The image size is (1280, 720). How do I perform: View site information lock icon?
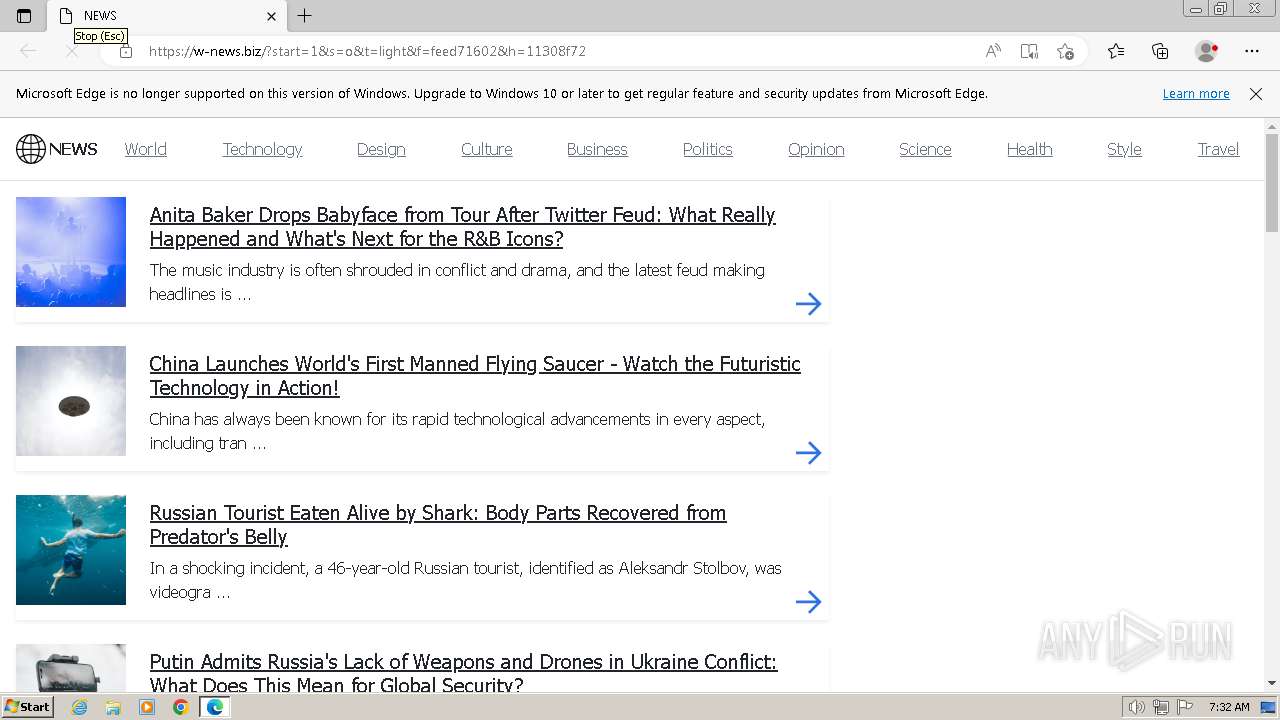(126, 51)
